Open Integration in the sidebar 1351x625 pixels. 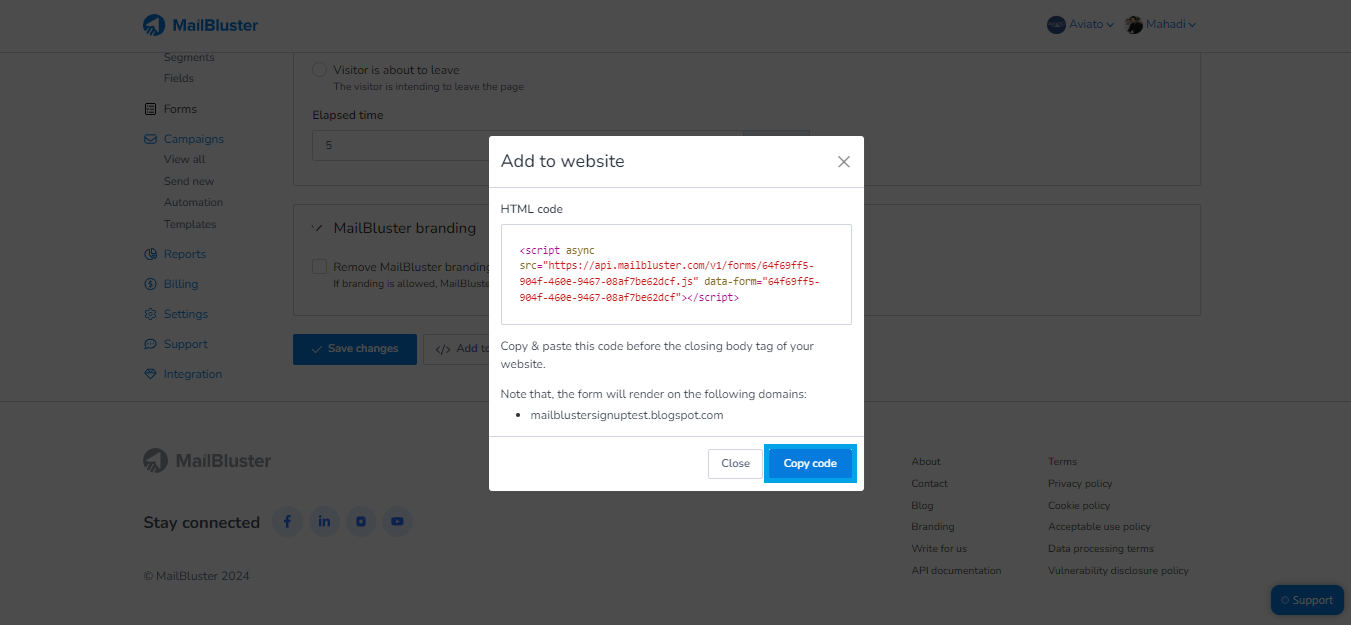[193, 374]
